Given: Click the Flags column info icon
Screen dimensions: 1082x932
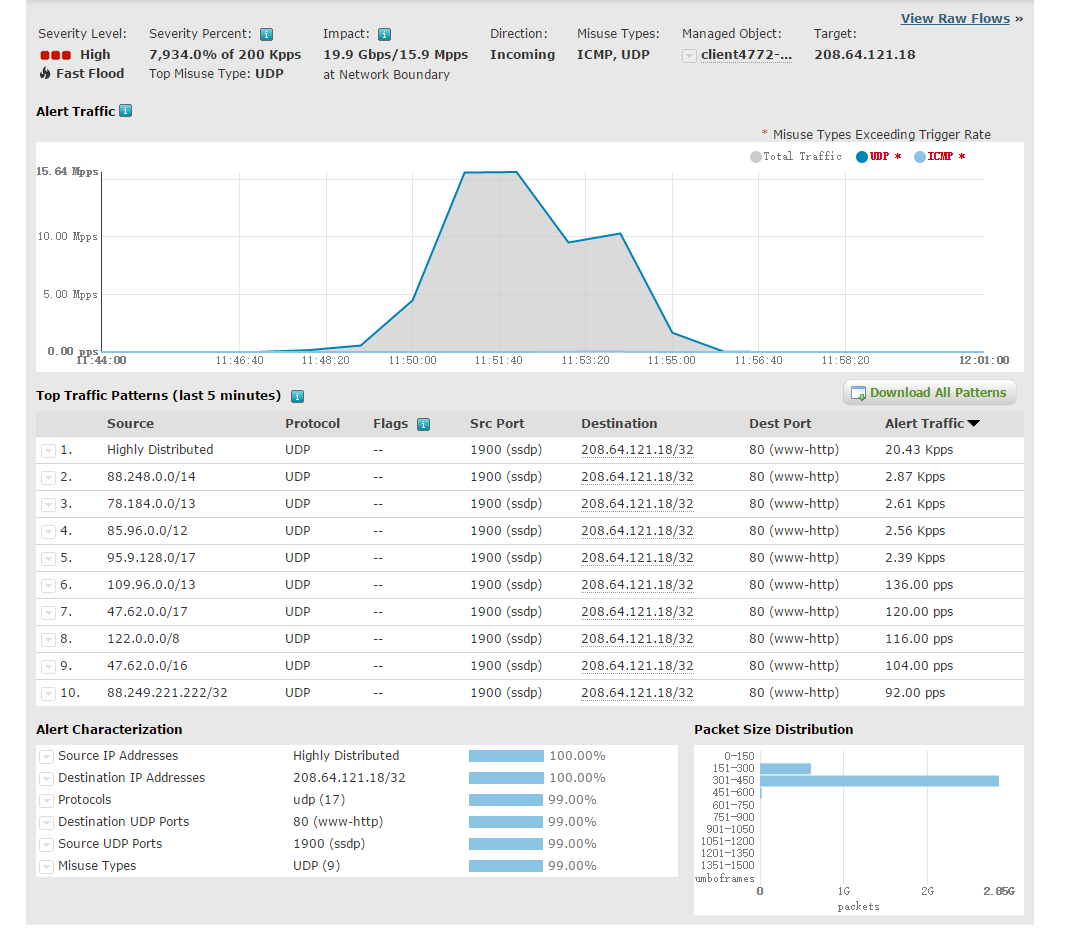Looking at the screenshot, I should [x=424, y=424].
